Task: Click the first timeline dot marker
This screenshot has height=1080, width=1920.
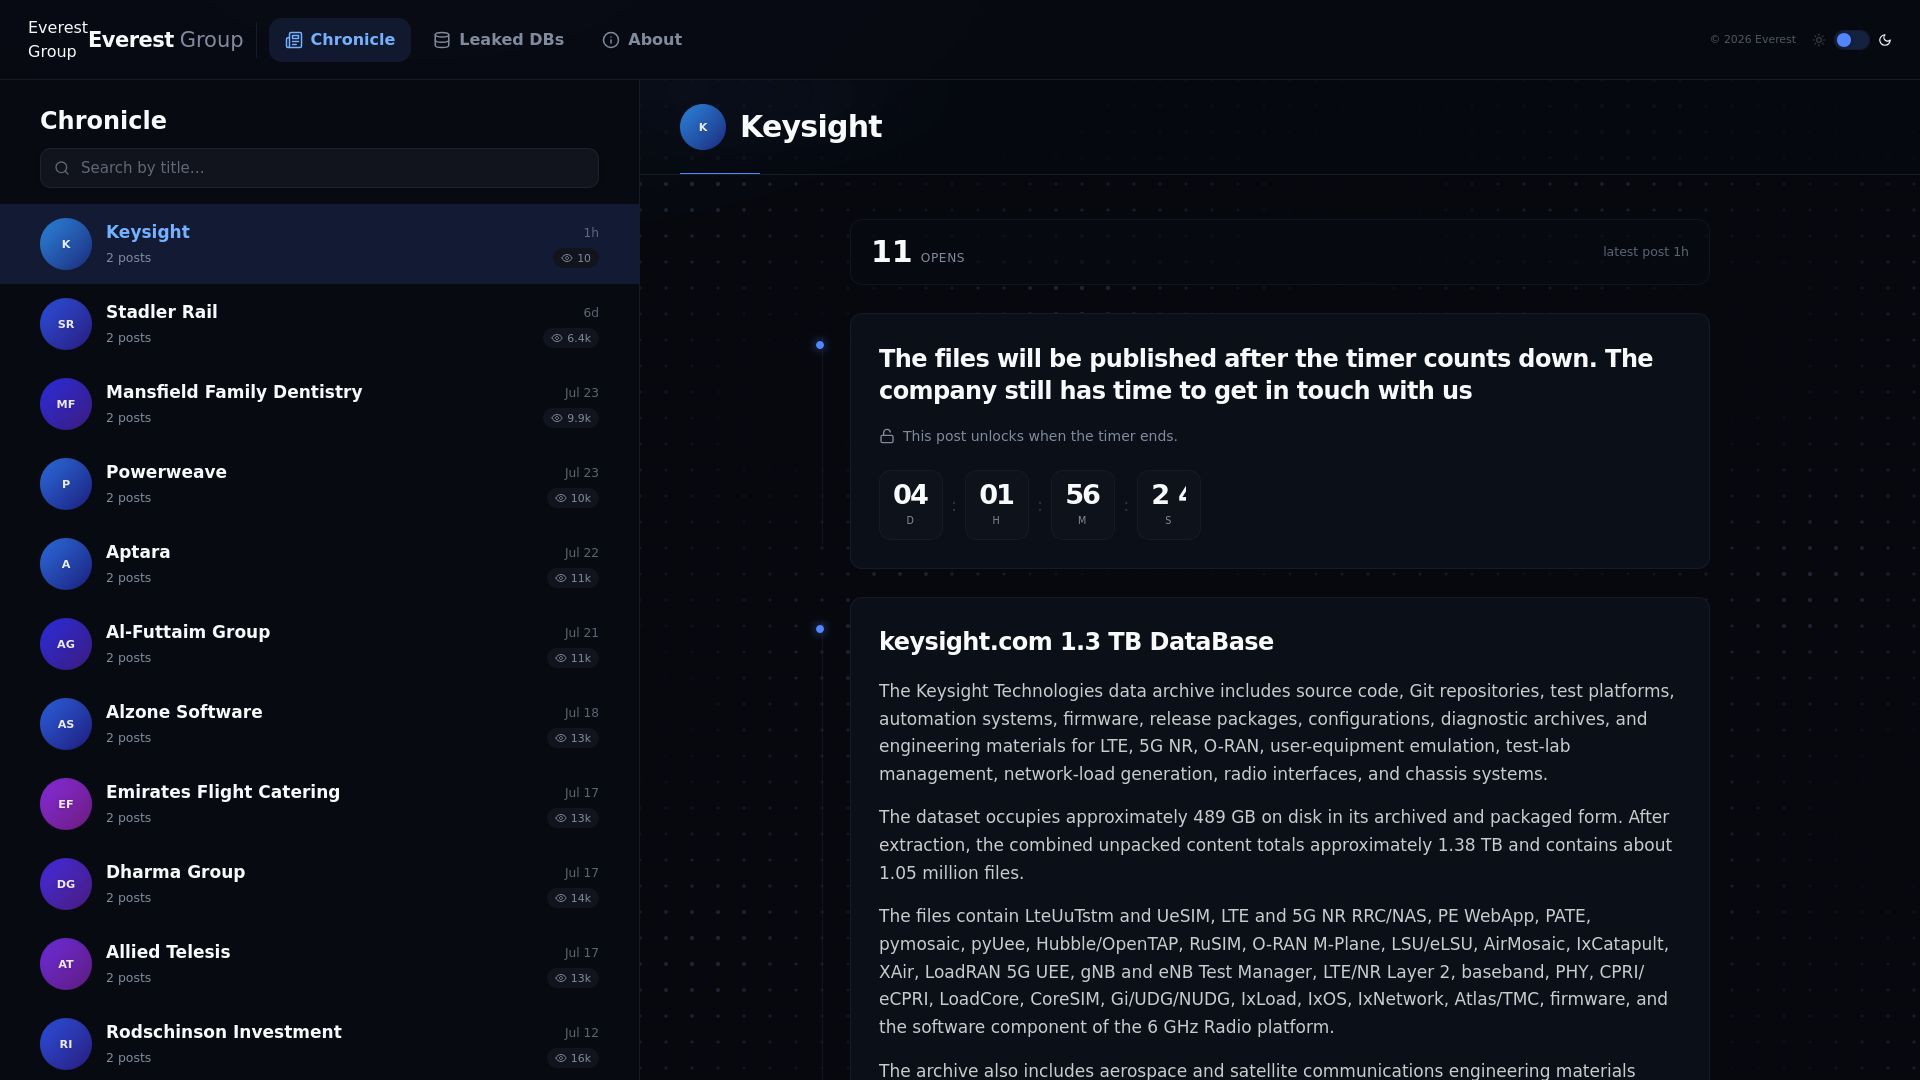Action: tap(820, 345)
